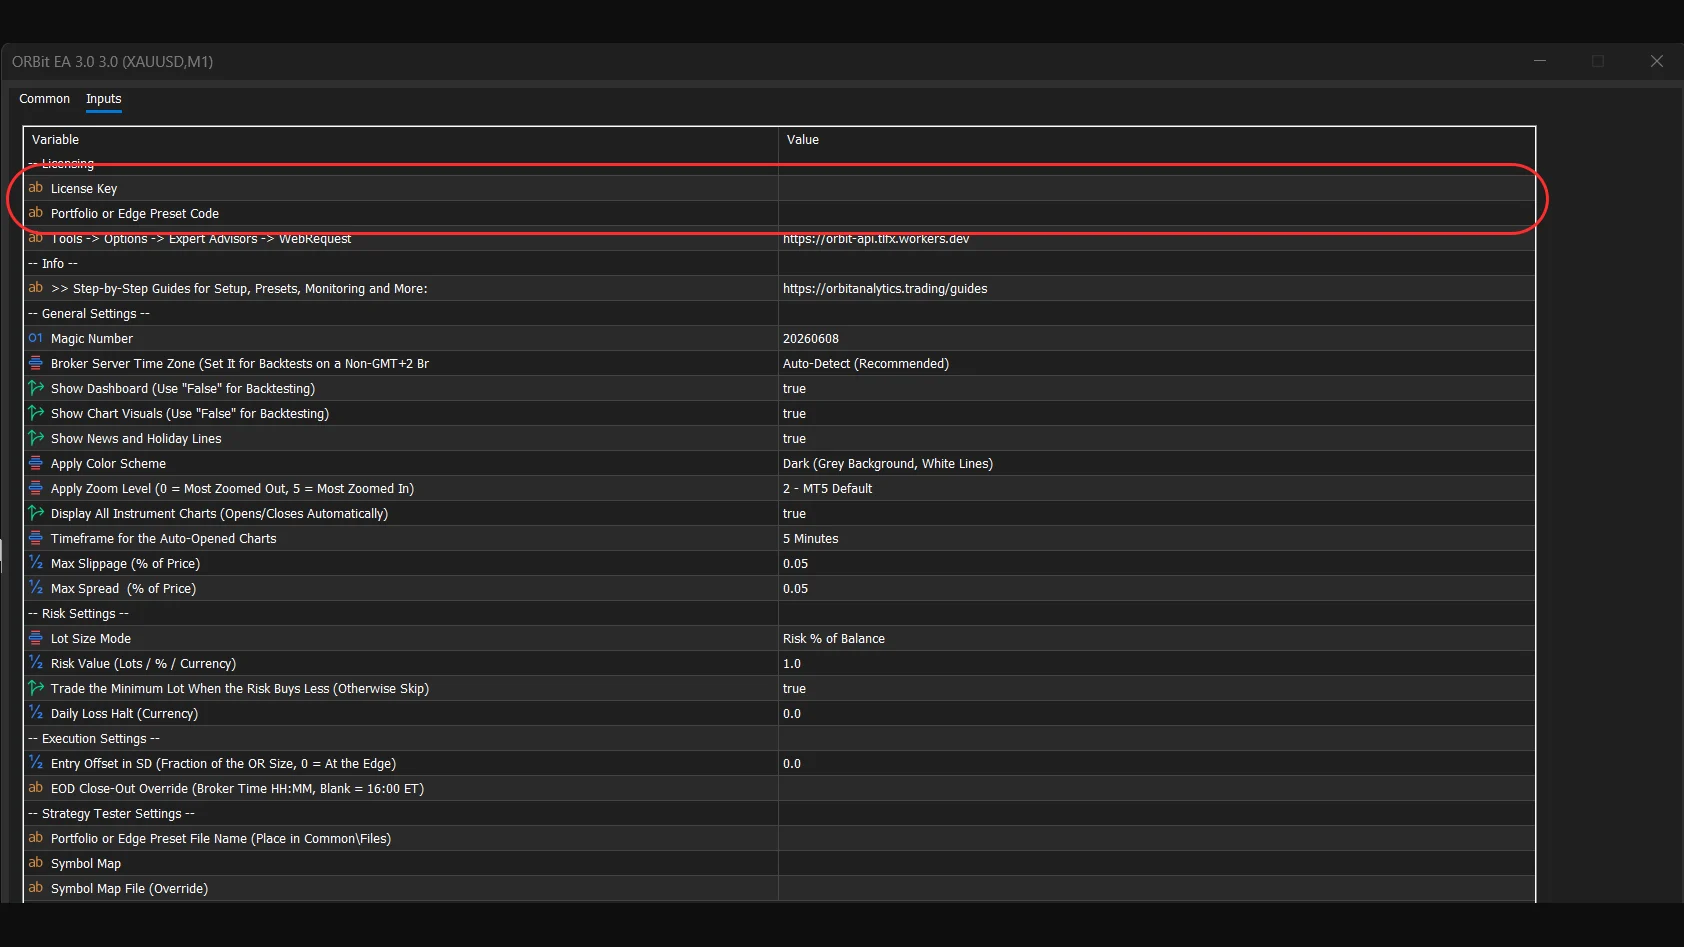Click the Daily Loss Halt 0.0 value
The width and height of the screenshot is (1684, 947).
(1156, 713)
